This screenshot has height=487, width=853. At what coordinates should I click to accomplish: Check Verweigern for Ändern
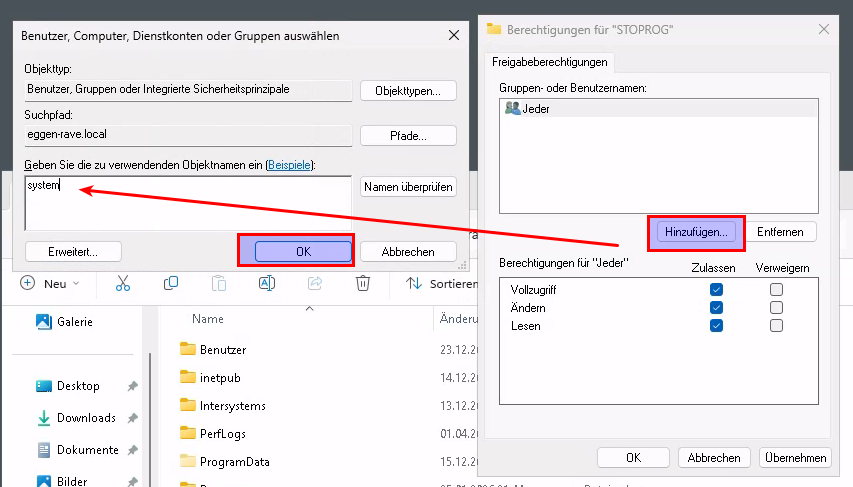click(x=776, y=308)
